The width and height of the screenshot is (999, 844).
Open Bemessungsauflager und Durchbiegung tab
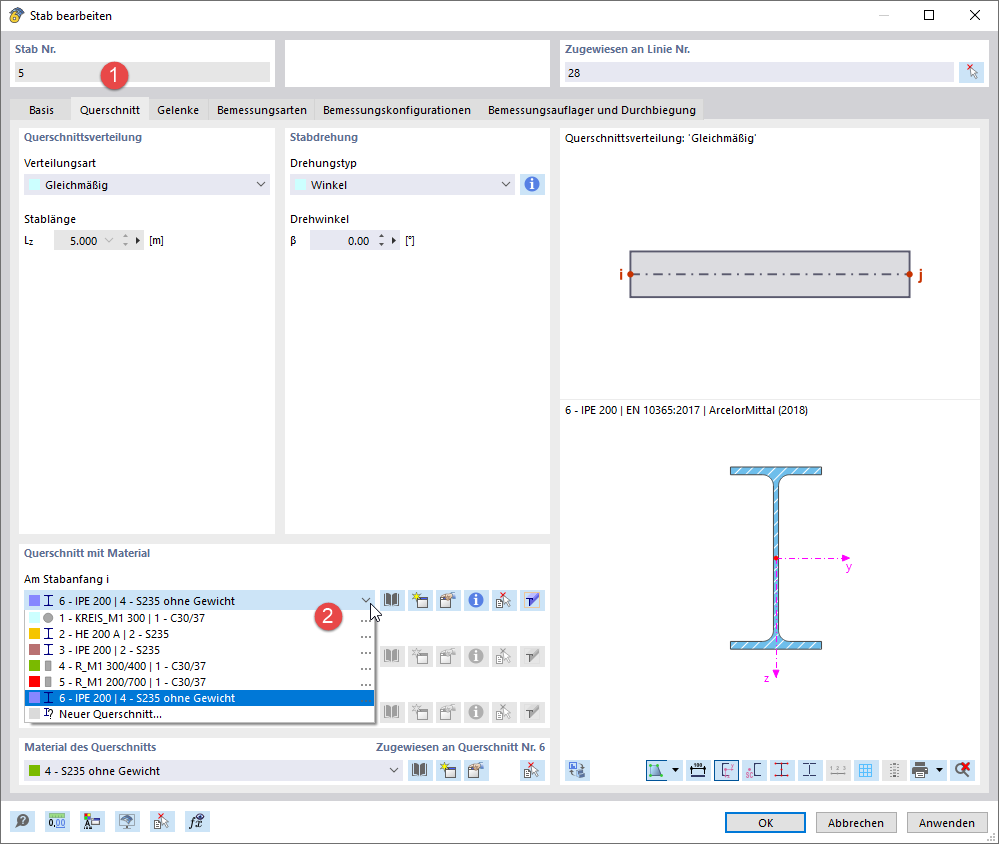592,110
